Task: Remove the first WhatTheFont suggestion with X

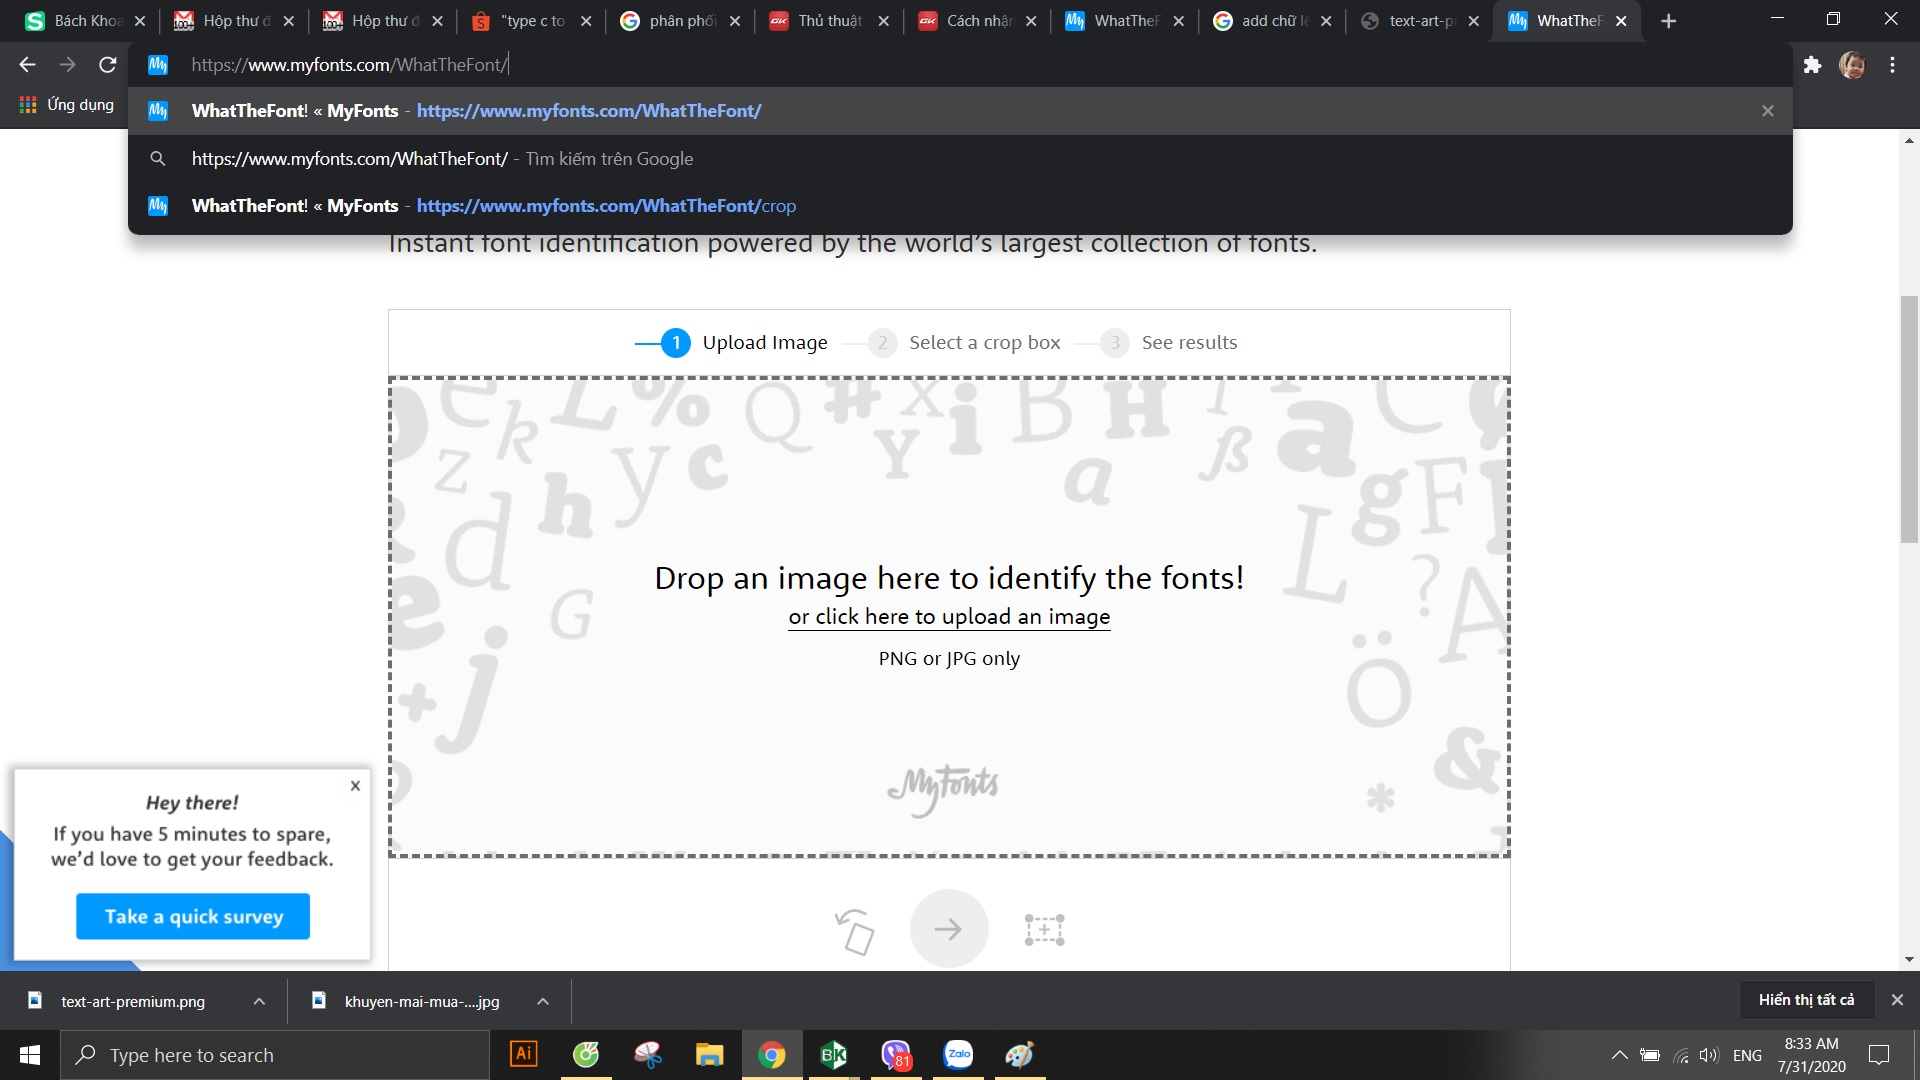Action: tap(1768, 111)
